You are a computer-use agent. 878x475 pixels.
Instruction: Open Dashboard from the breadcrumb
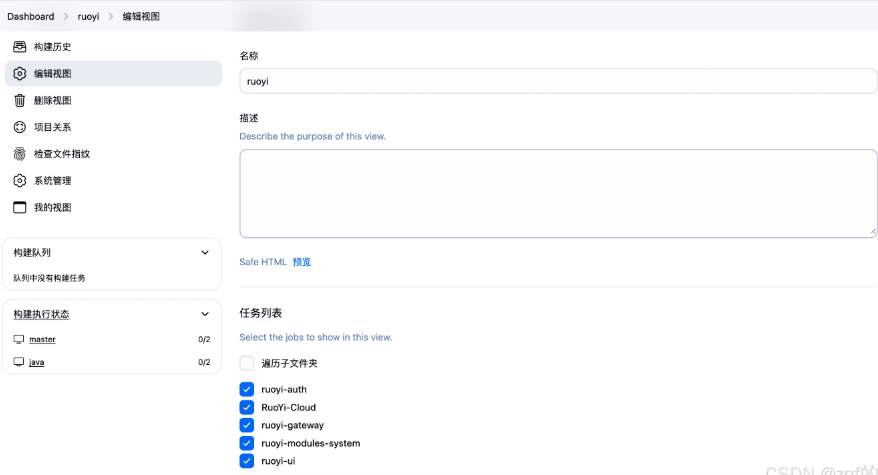click(30, 17)
